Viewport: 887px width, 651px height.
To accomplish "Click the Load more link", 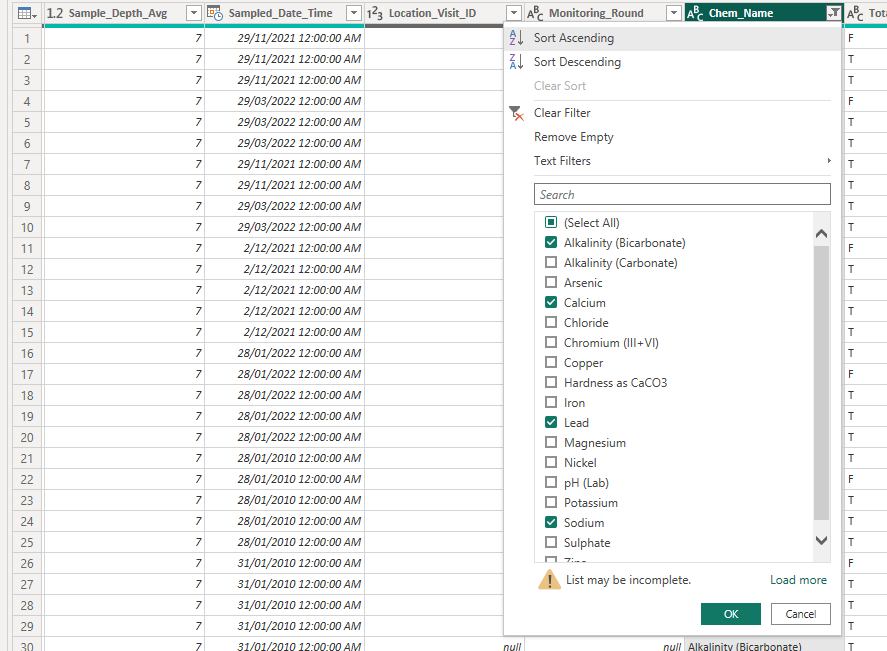I will pyautogui.click(x=798, y=580).
